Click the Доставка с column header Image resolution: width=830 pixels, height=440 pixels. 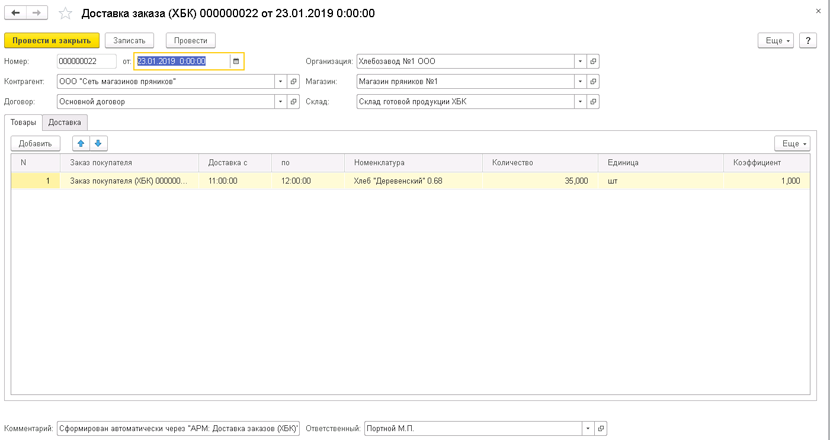(x=235, y=163)
